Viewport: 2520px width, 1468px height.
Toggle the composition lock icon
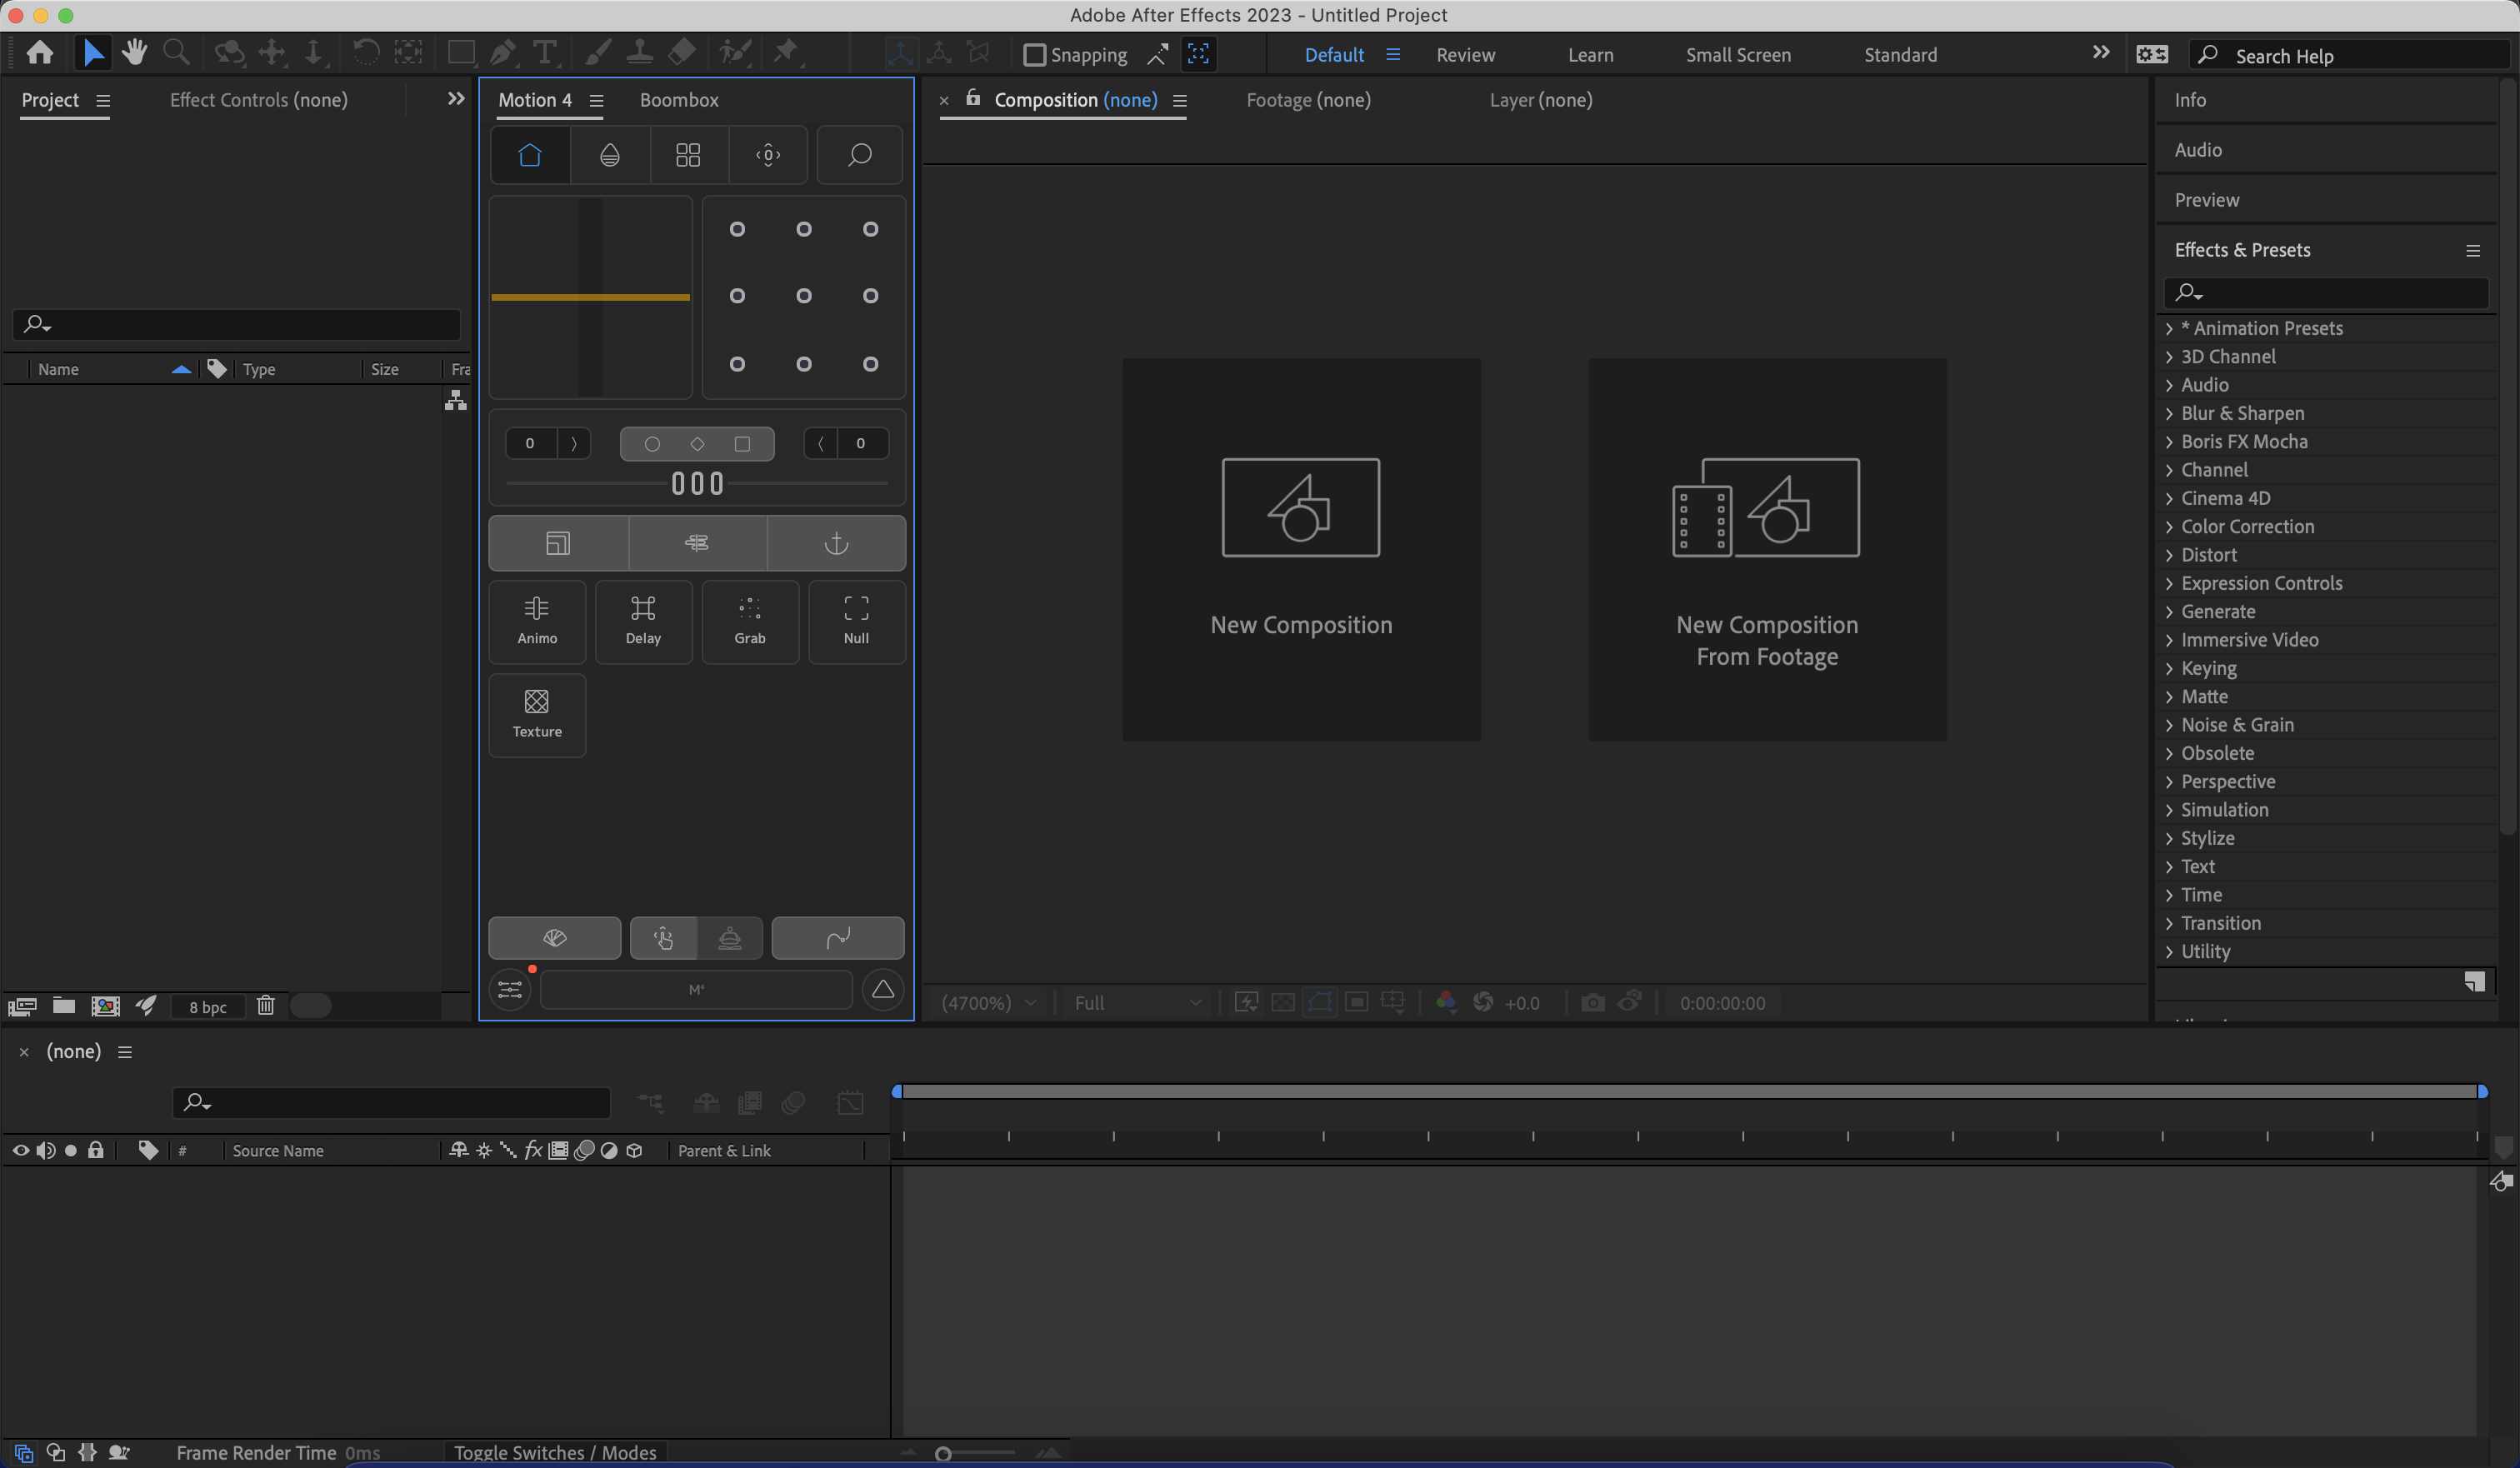click(x=972, y=98)
